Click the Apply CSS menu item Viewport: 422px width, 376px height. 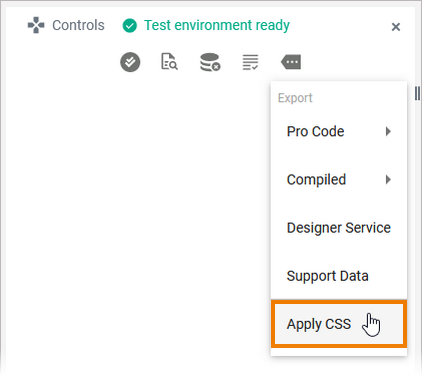pos(339,324)
